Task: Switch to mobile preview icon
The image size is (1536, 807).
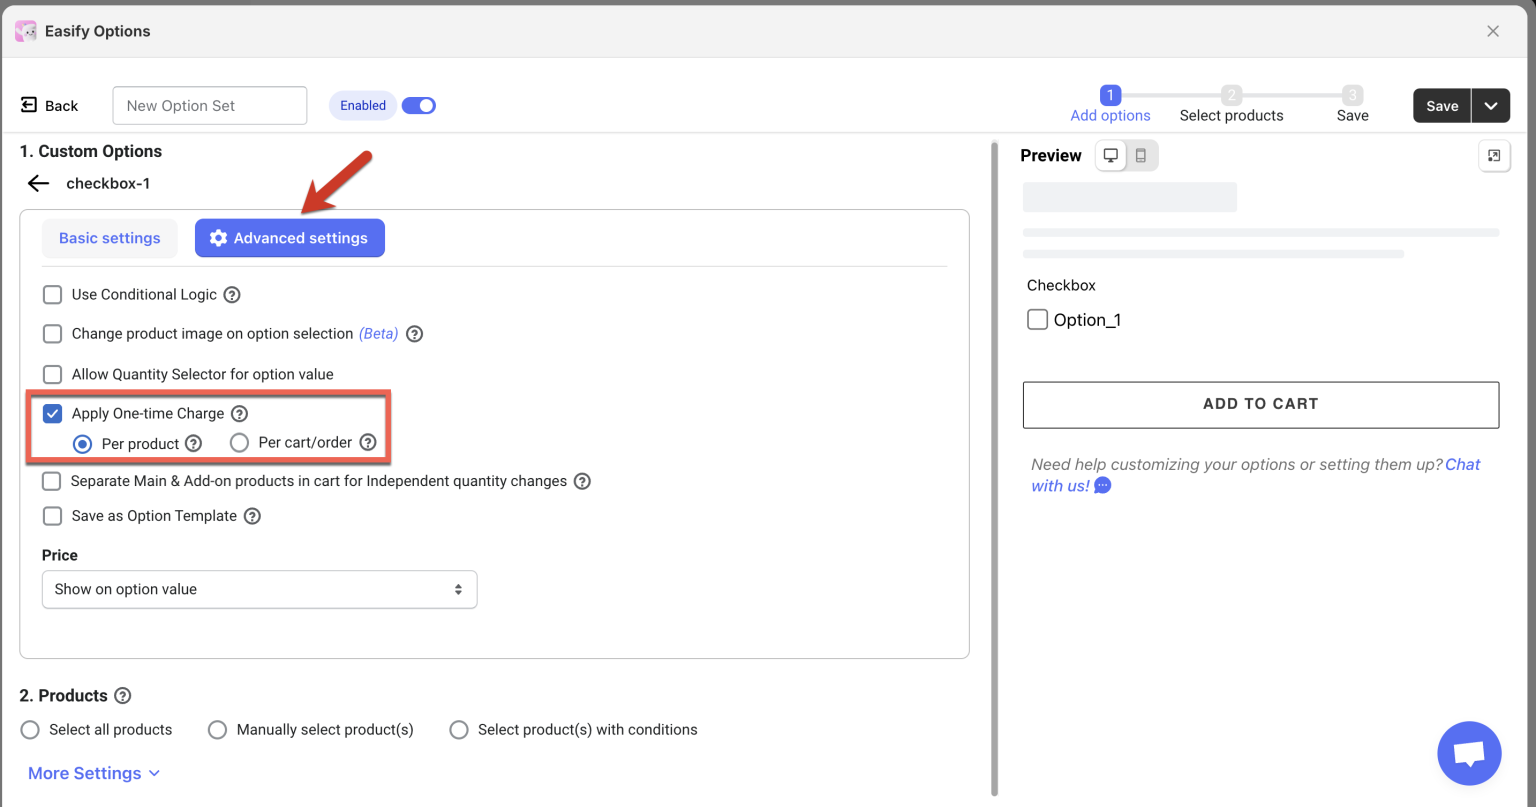Action: [x=1141, y=156]
